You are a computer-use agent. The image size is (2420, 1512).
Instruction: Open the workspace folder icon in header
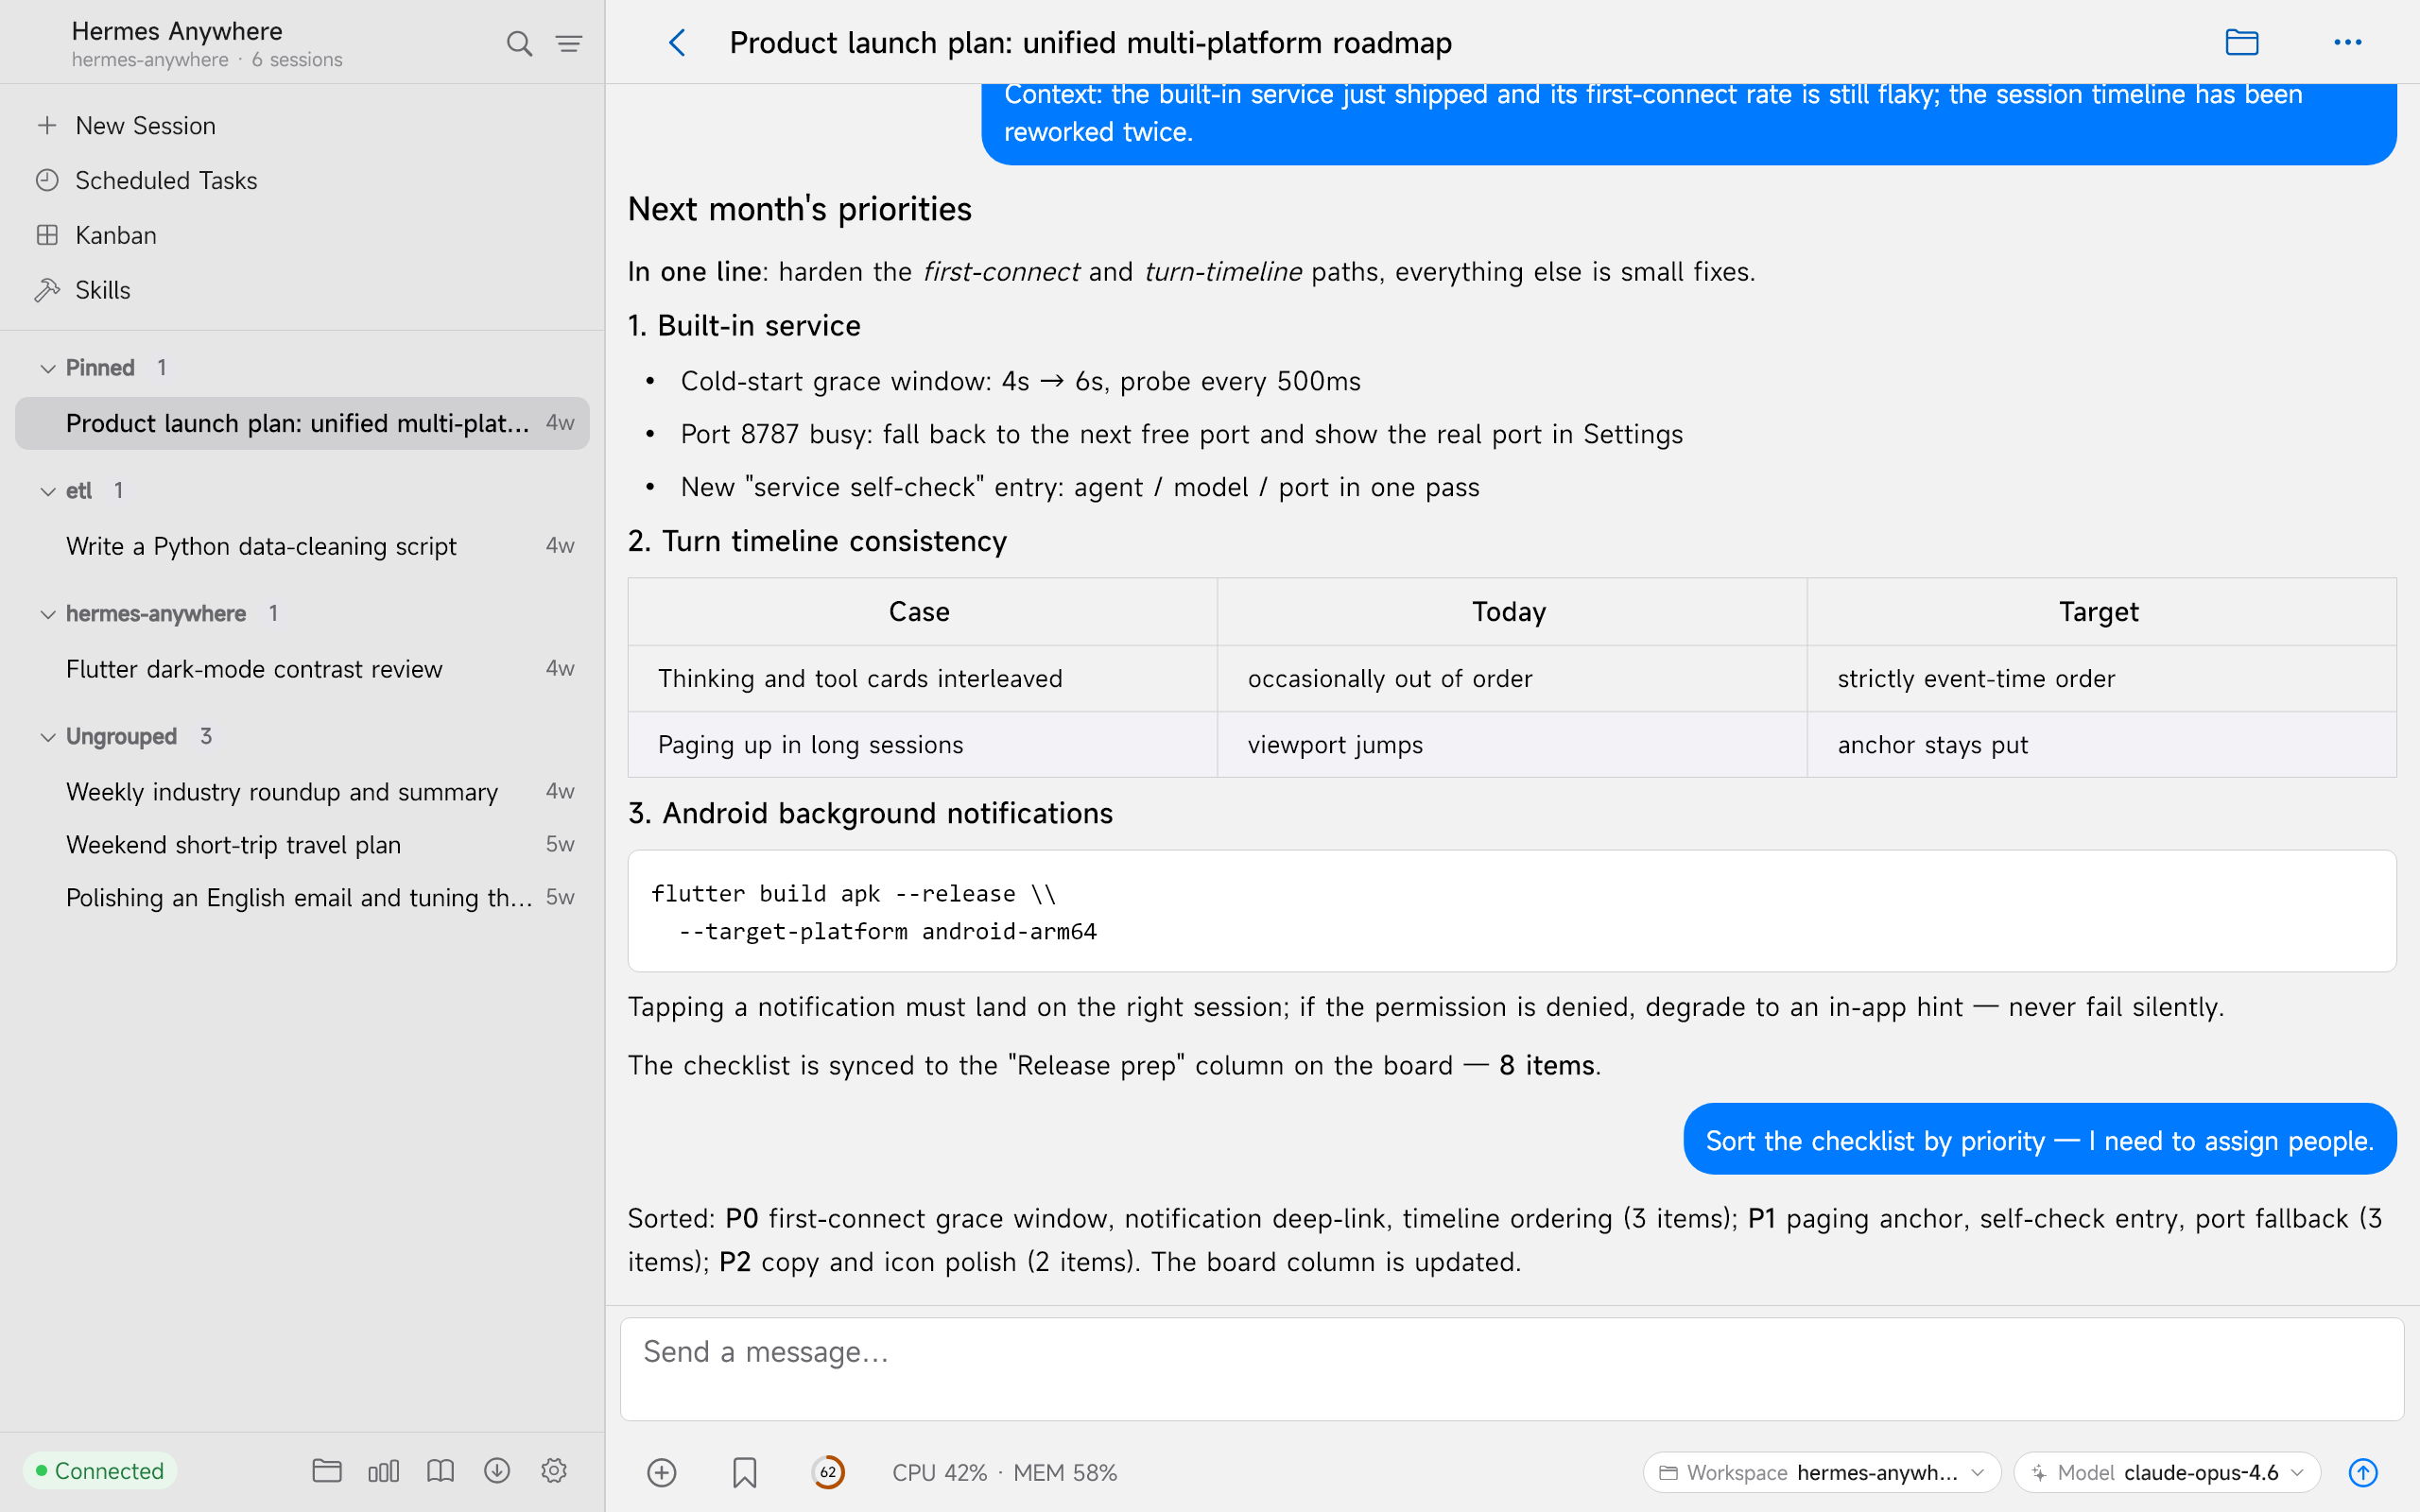coord(2242,42)
